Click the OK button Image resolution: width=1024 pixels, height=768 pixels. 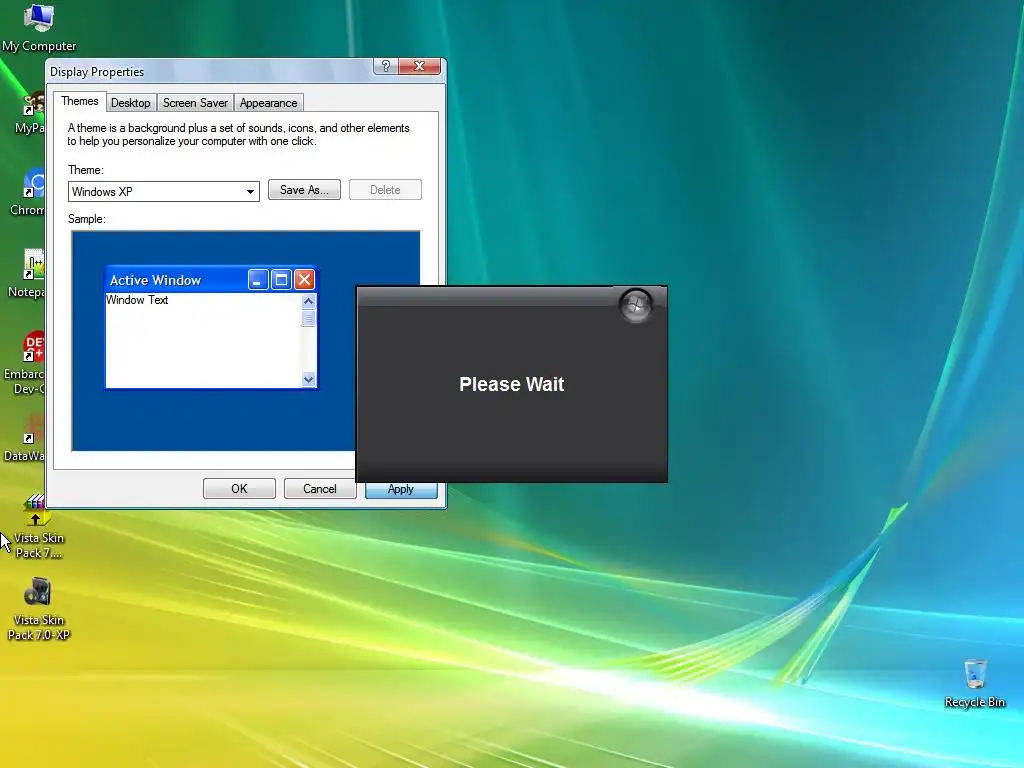pyautogui.click(x=239, y=488)
